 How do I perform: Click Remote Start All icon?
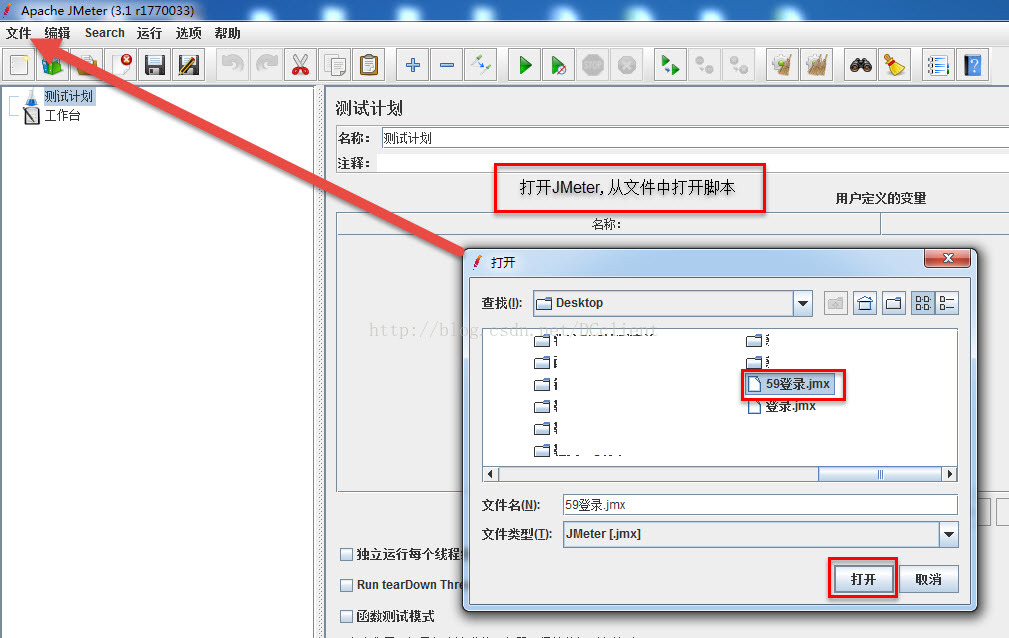click(671, 65)
